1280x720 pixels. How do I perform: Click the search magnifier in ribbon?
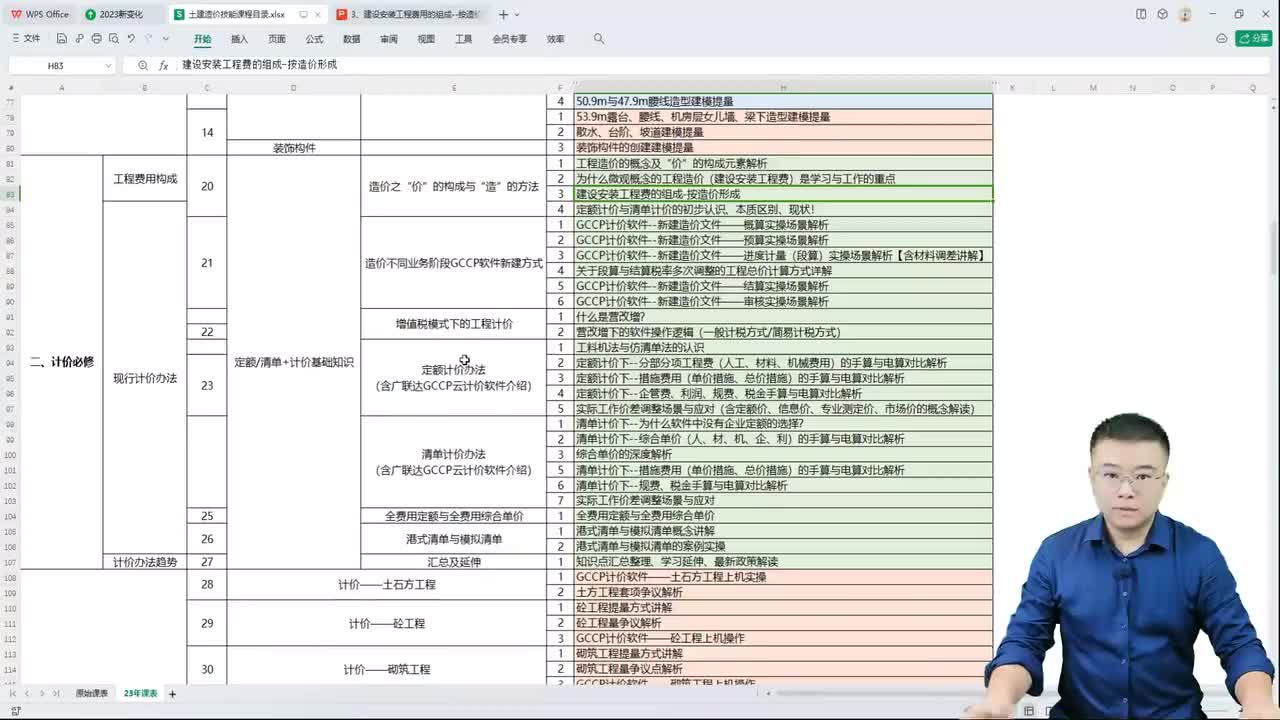(599, 39)
